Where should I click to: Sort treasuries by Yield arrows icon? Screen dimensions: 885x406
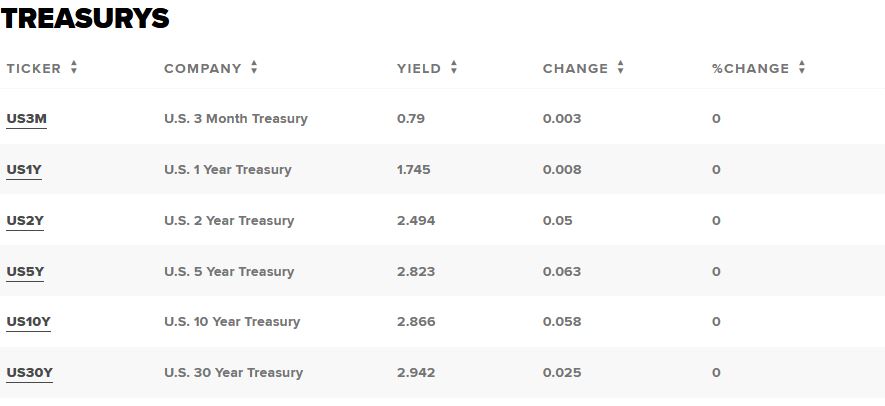454,68
